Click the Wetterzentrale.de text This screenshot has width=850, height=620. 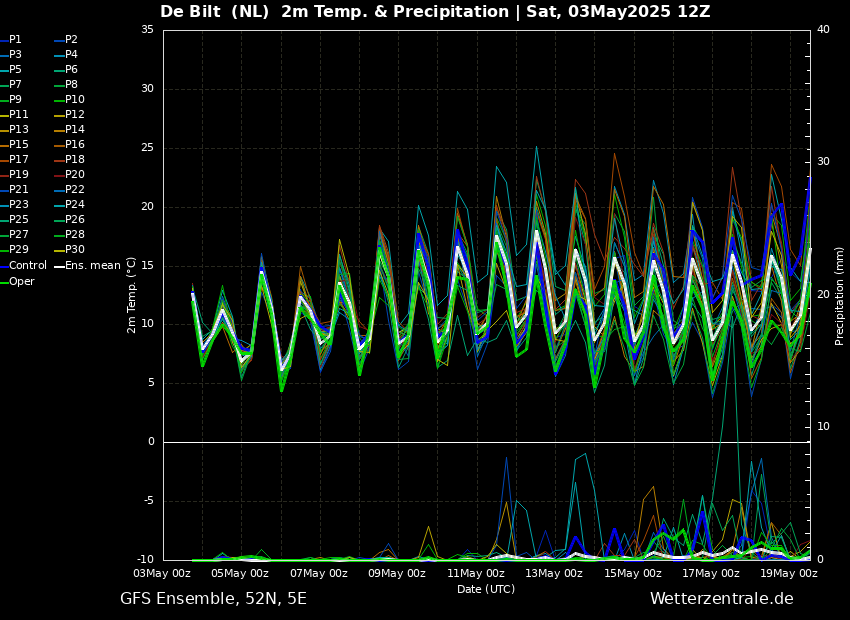point(721,599)
